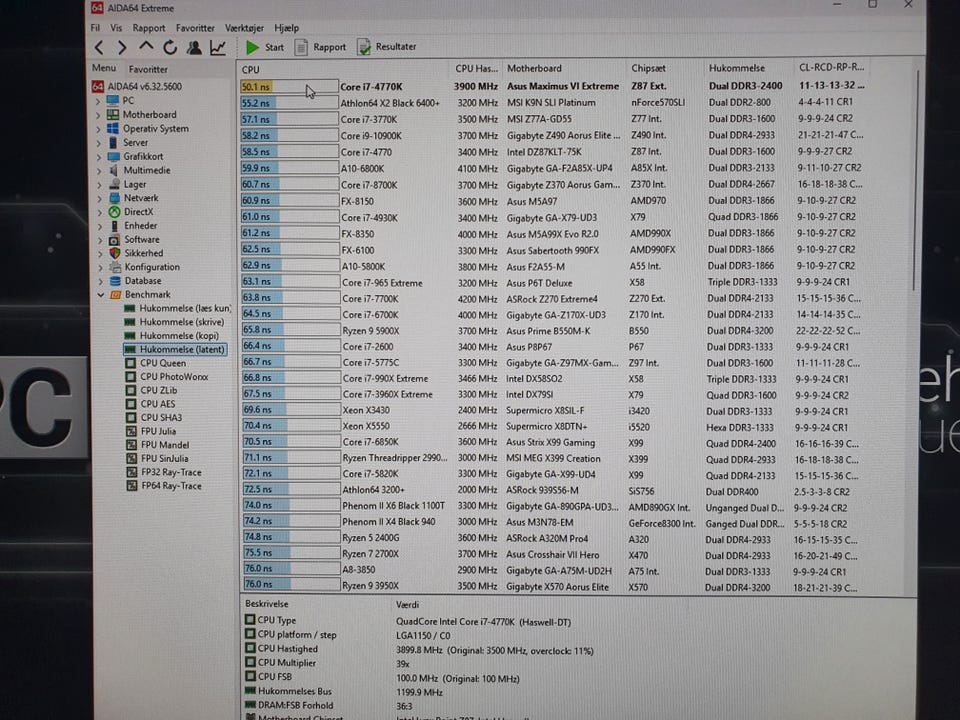Viewport: 960px width, 720px height.
Task: Start the benchmark with the green arrow
Action: click(x=264, y=47)
